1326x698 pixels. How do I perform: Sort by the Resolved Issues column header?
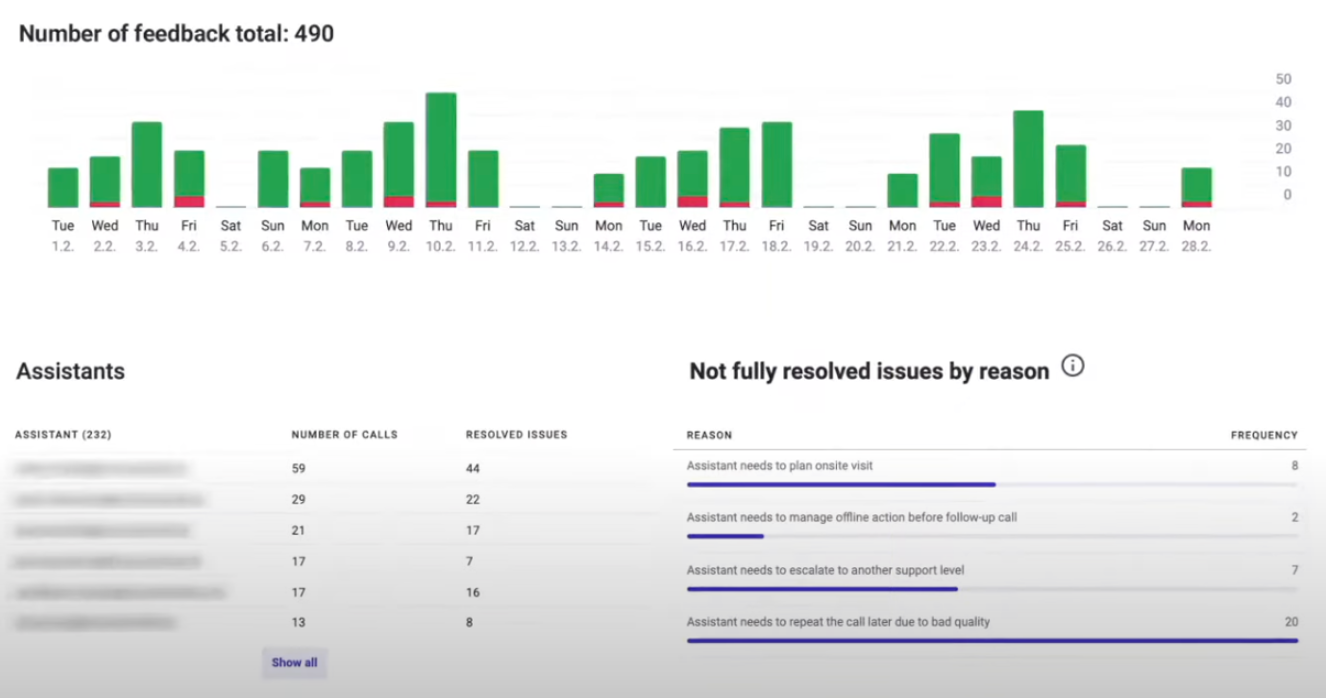[x=516, y=435]
